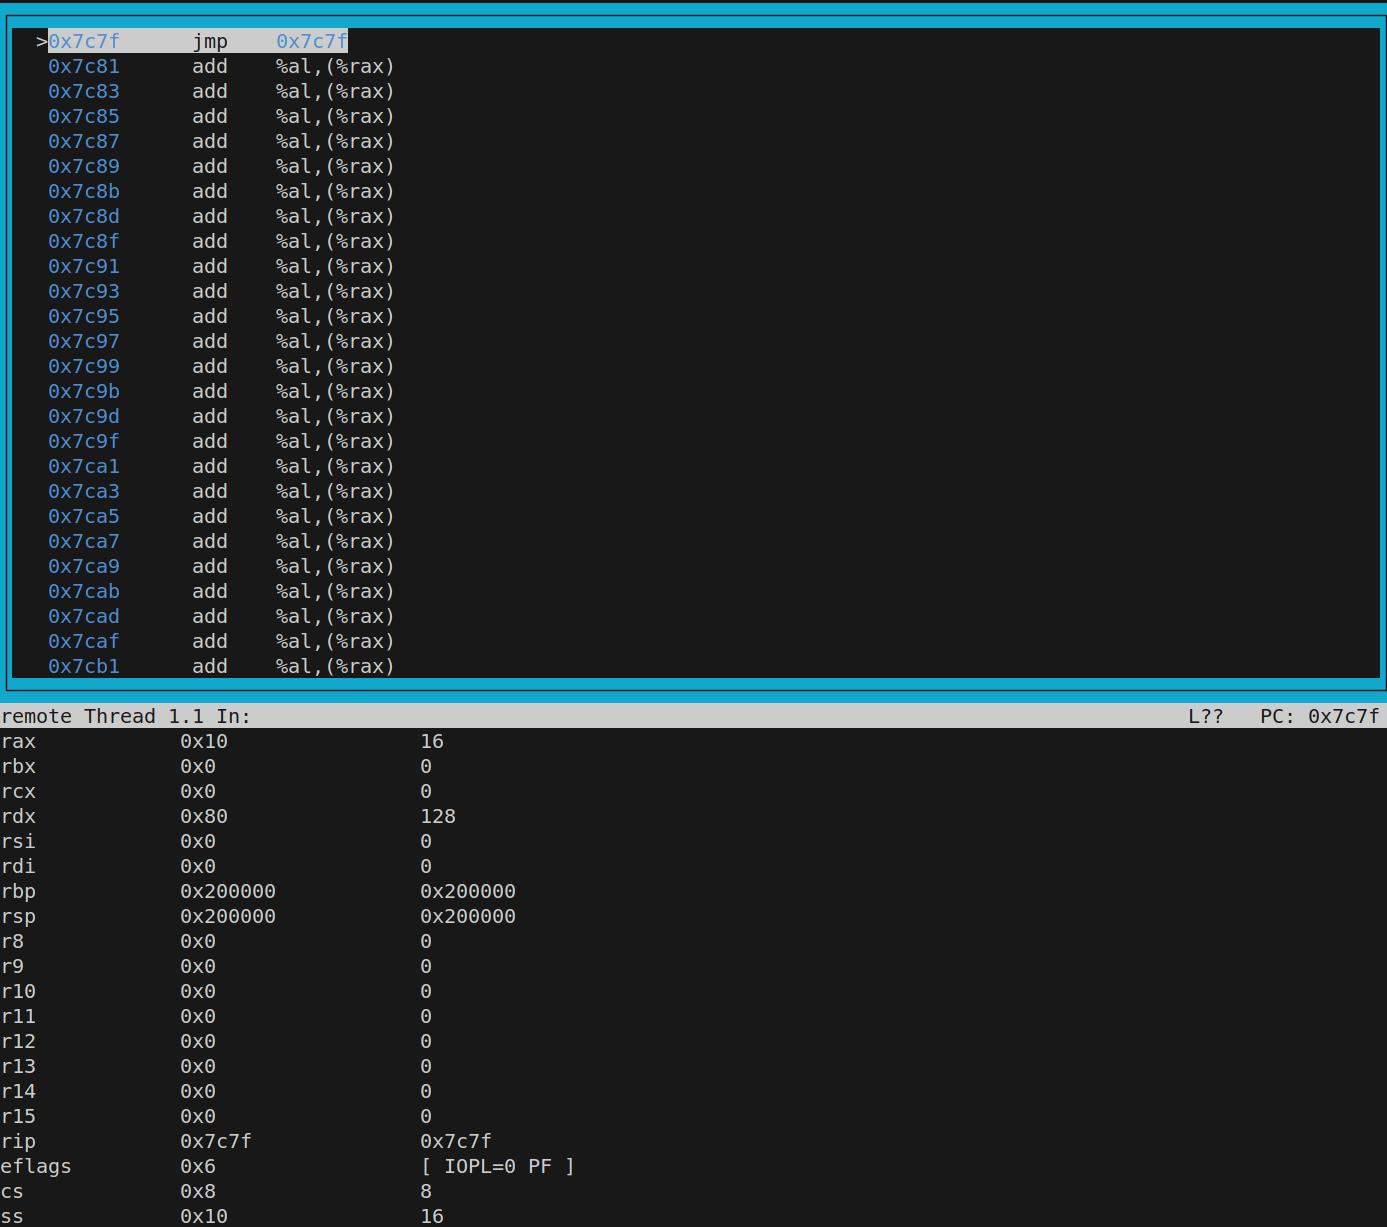Screen dimensions: 1387x1227
Task: Select disassembly address 0x7c83
Action: pyautogui.click(x=84, y=91)
